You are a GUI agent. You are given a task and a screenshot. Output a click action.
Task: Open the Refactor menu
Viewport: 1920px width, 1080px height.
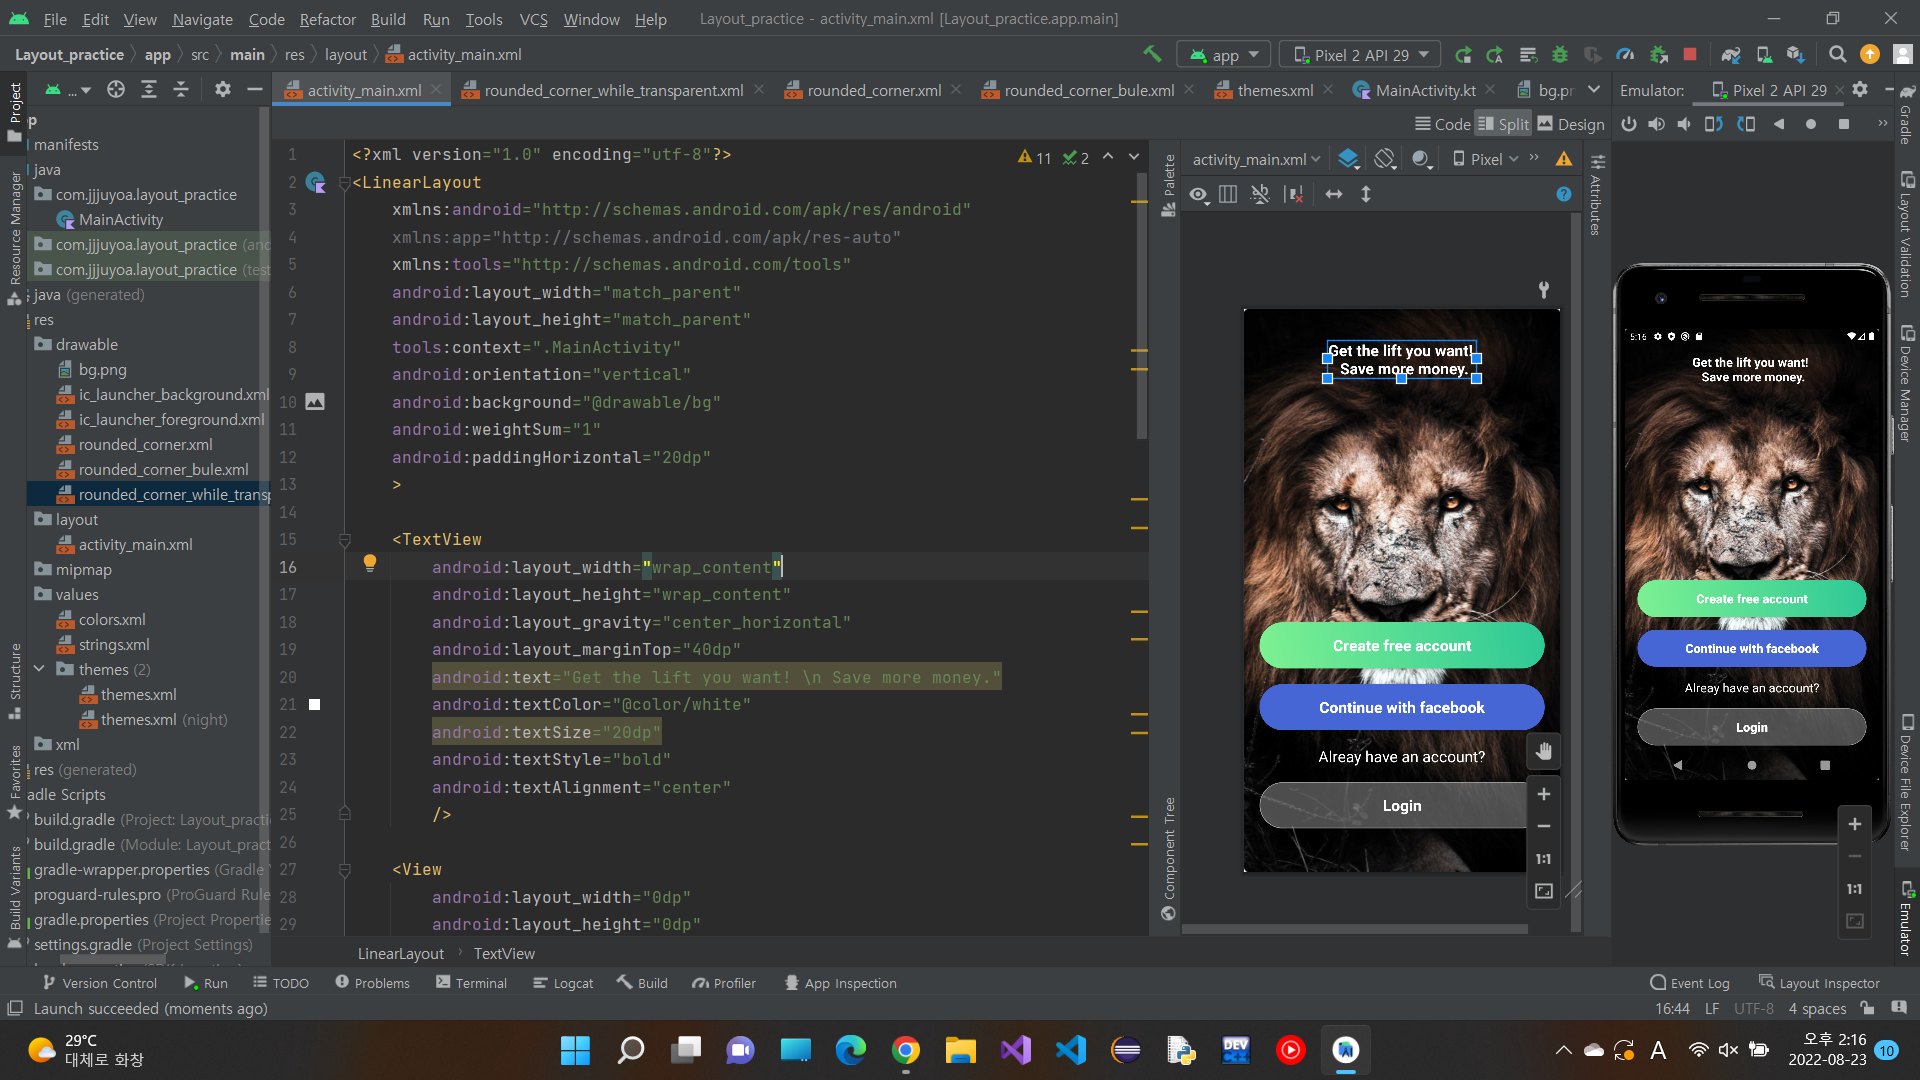point(327,19)
